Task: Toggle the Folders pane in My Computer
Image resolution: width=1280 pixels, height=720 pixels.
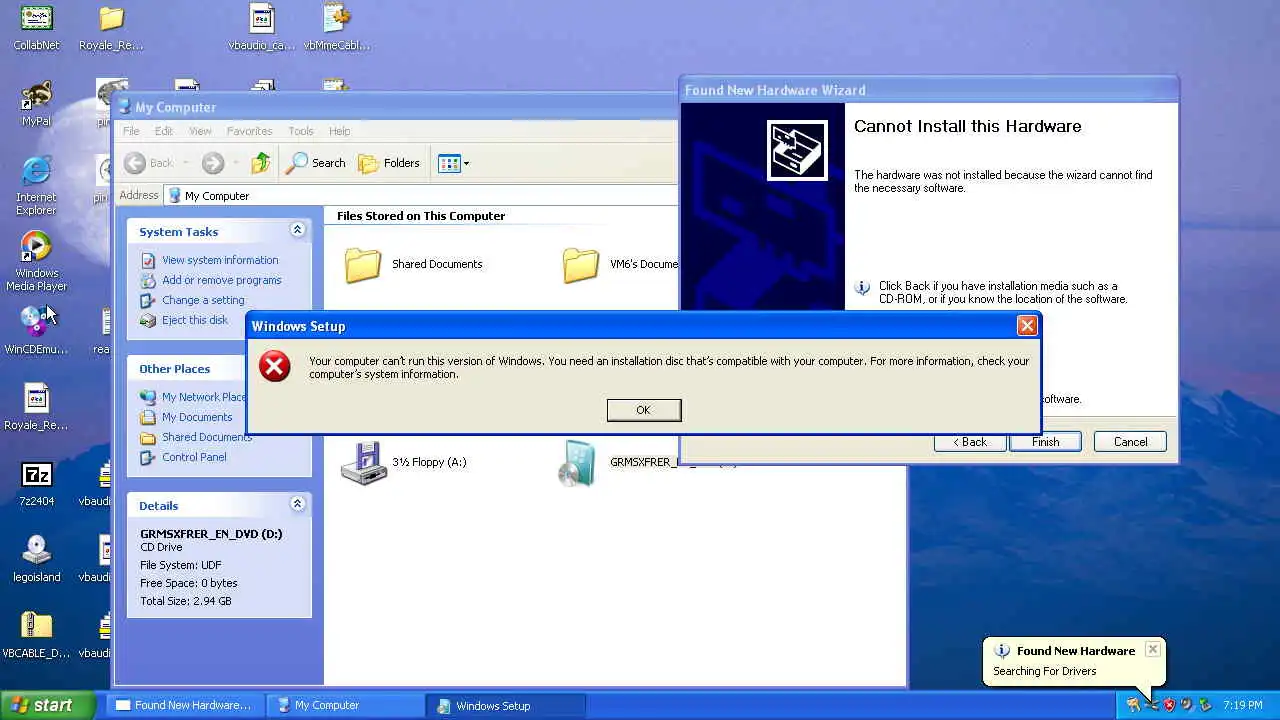Action: click(389, 163)
